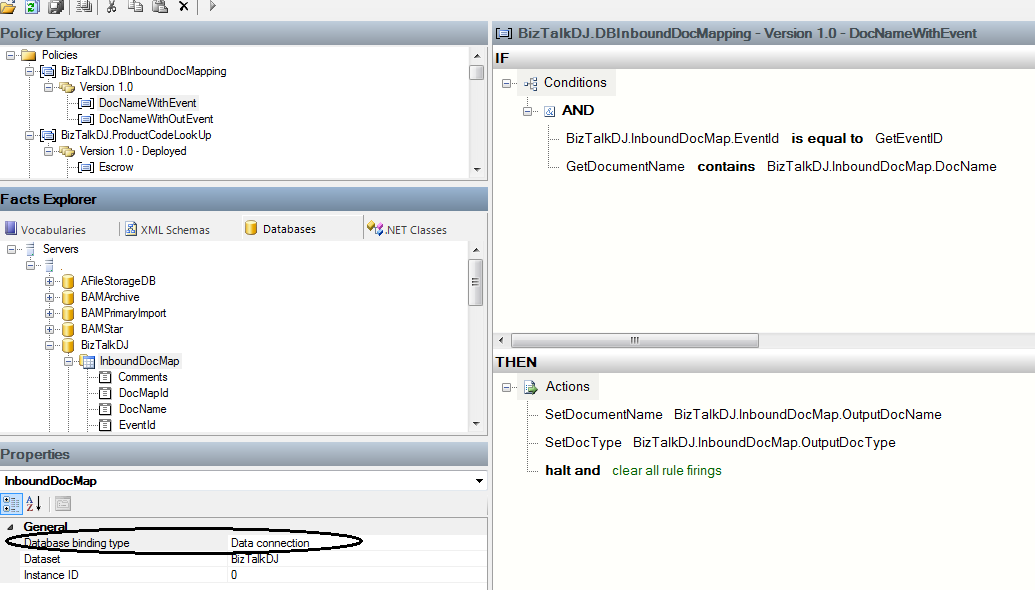Toggle categorized view in the Properties panel
The image size is (1035, 590).
point(12,504)
